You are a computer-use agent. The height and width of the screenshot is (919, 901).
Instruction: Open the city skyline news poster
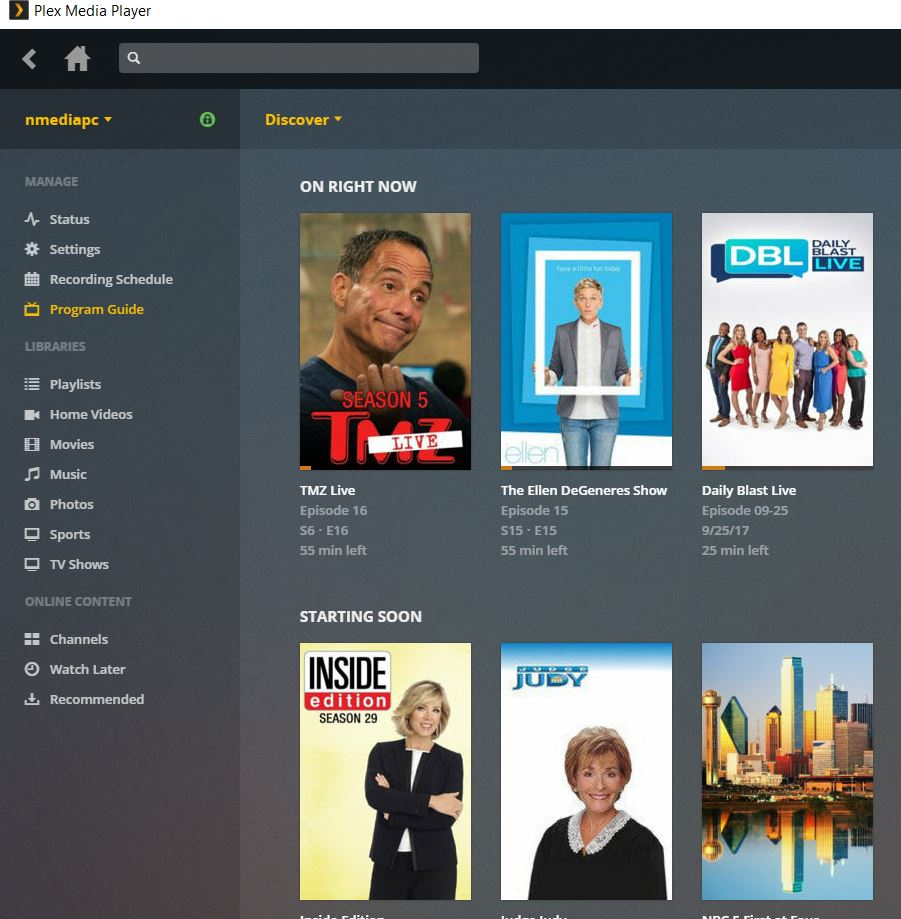(x=787, y=771)
